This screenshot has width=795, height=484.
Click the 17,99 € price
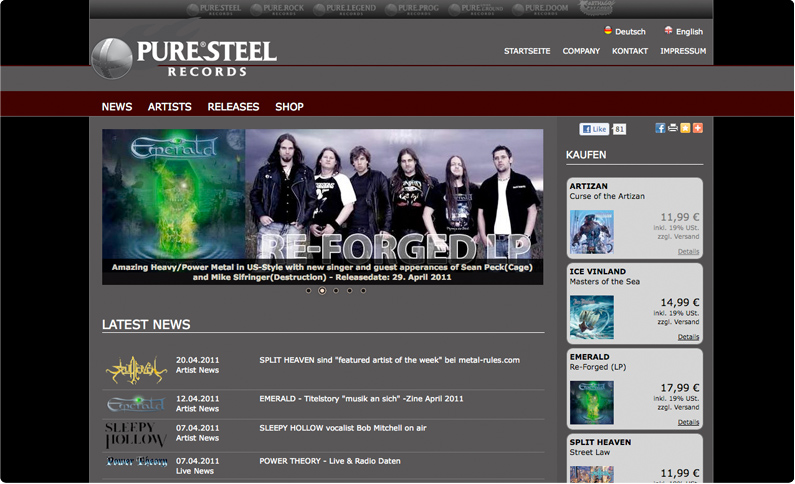click(679, 388)
